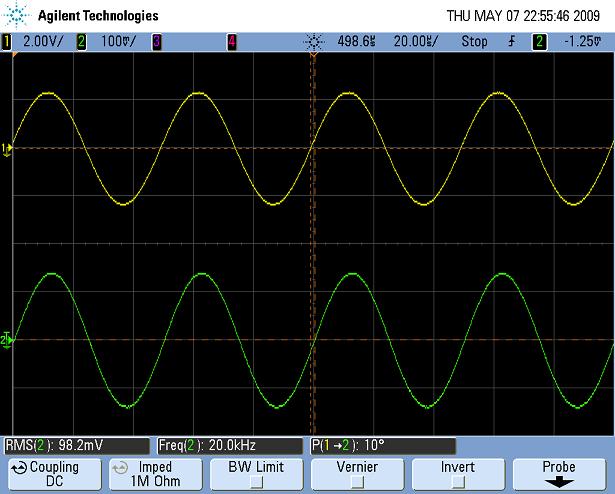The width and height of the screenshot is (615, 494).
Task: Click the date and time stamp
Action: (523, 16)
